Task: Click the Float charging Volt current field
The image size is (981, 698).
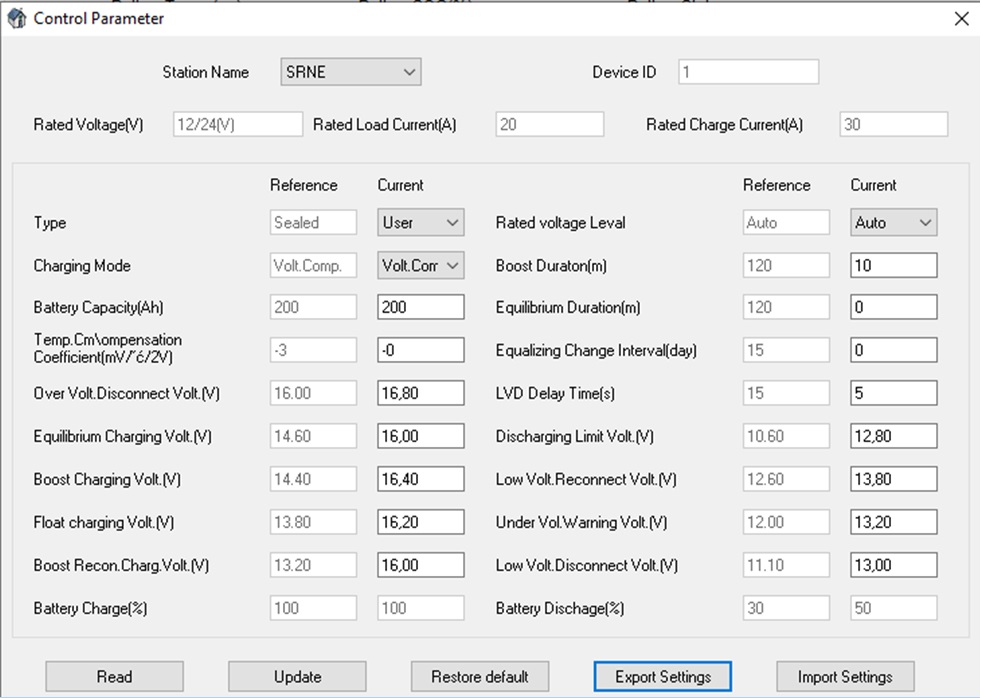Action: point(421,522)
